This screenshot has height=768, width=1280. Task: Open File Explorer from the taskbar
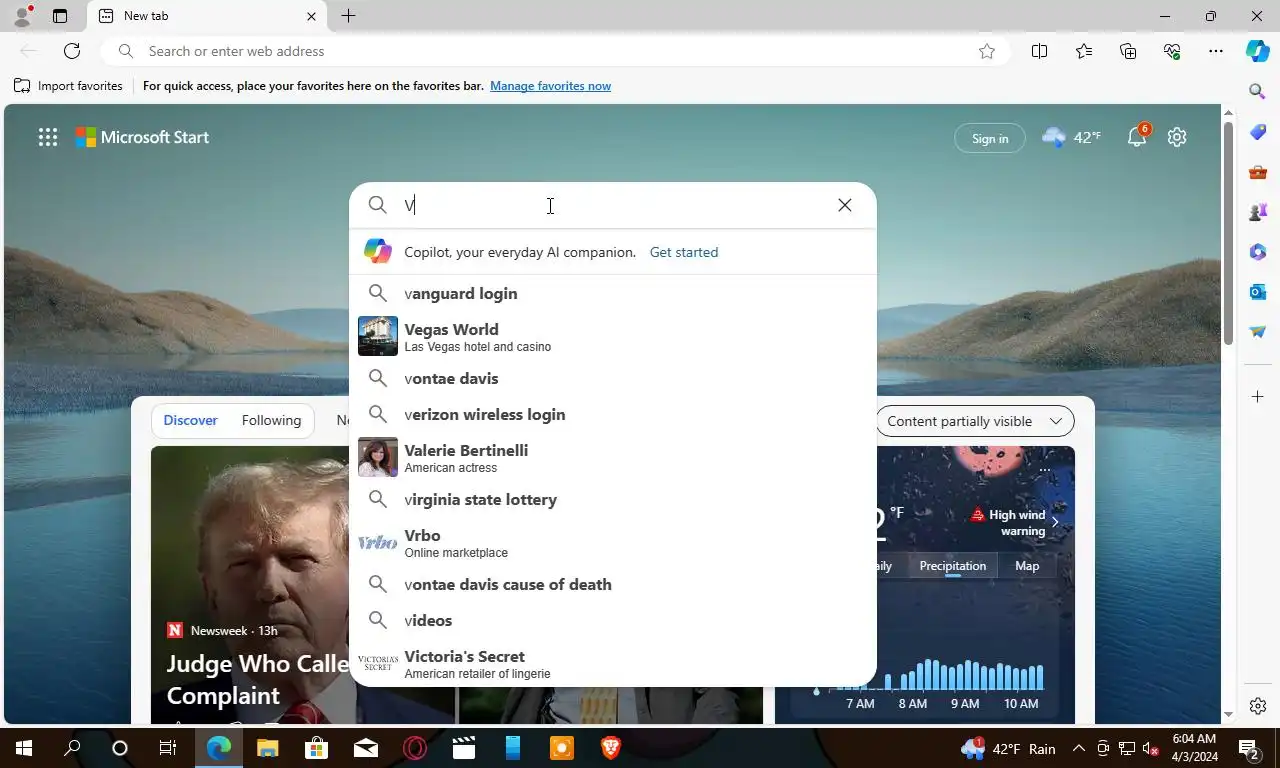(268, 748)
